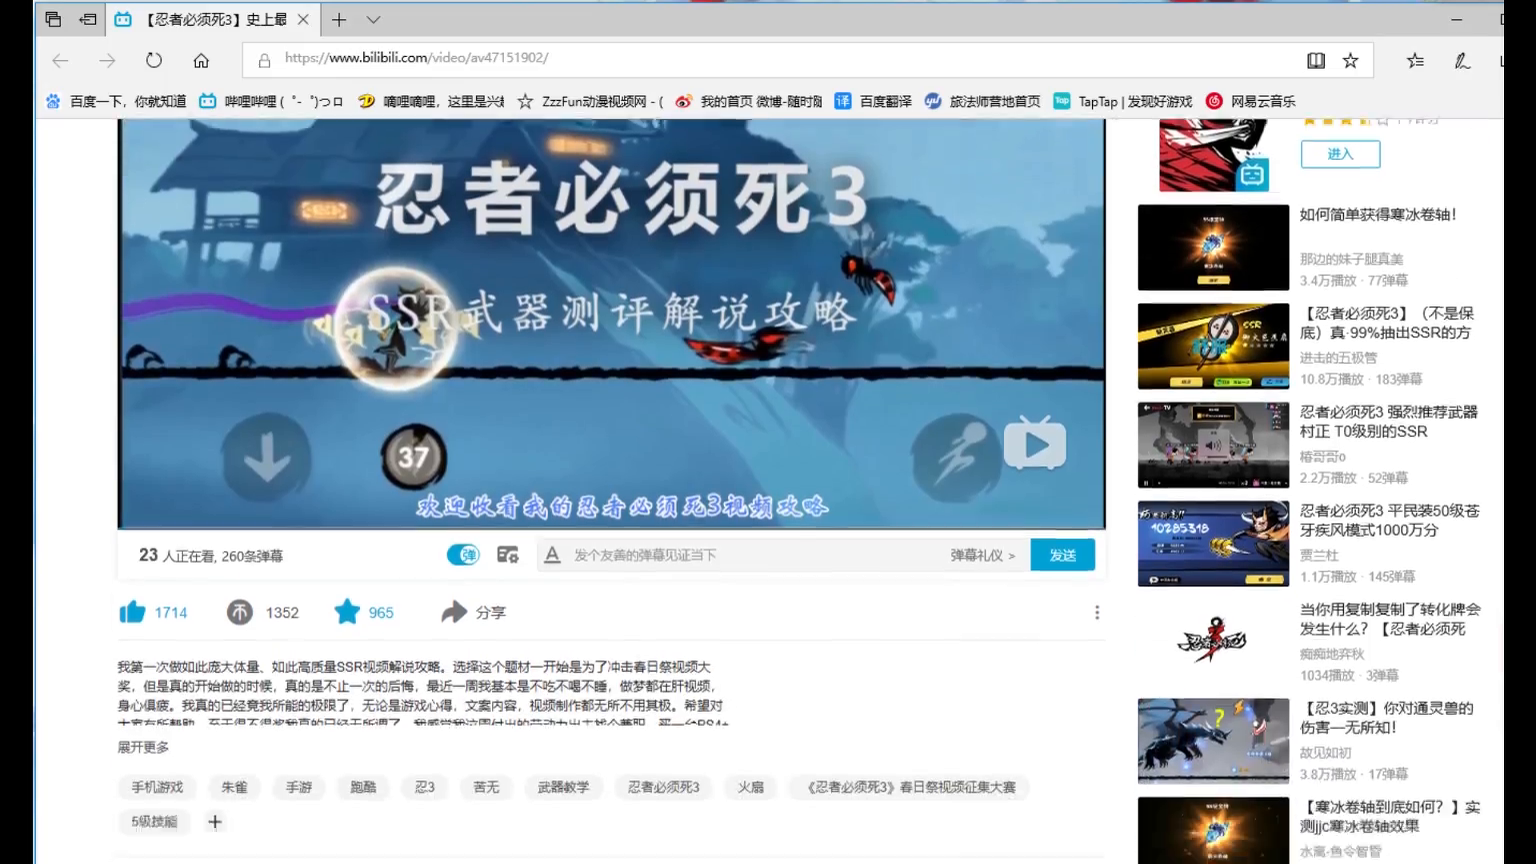Image resolution: width=1536 pixels, height=864 pixels.
Task: Click the video player area
Action: 611,323
